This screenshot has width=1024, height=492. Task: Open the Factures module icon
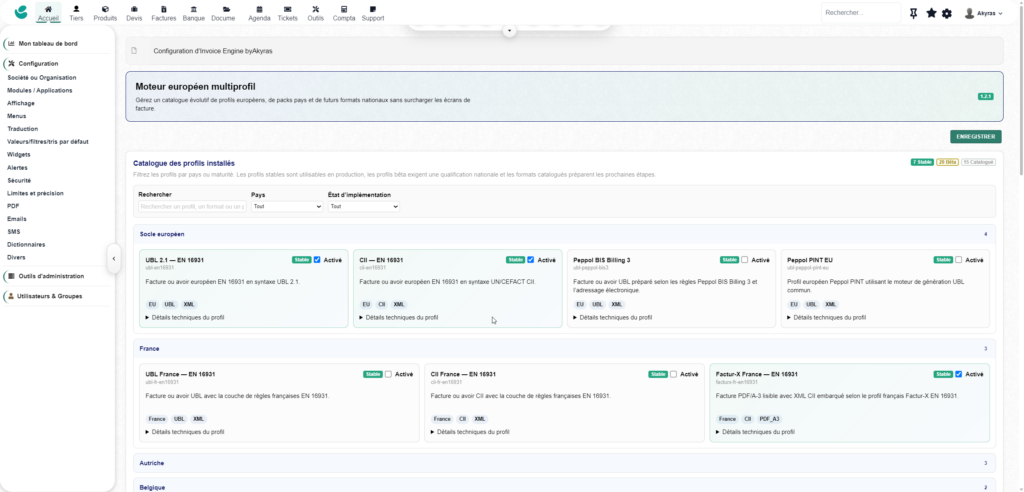click(x=164, y=9)
